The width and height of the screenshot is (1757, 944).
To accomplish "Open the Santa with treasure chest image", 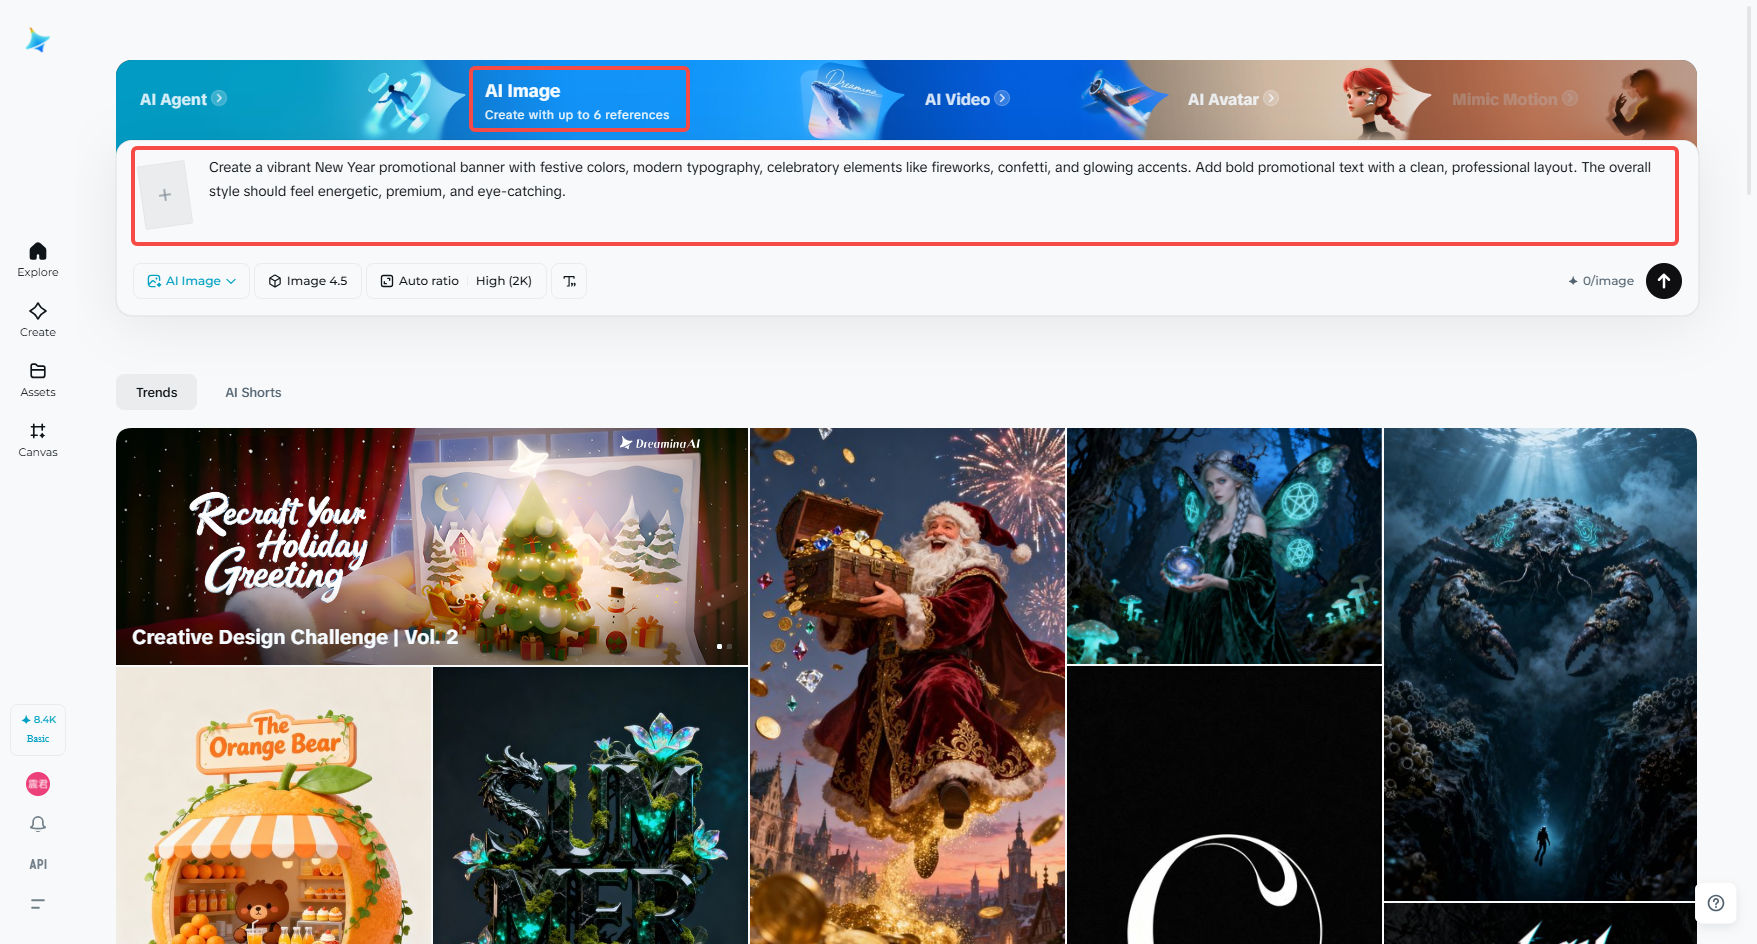I will click(x=908, y=686).
